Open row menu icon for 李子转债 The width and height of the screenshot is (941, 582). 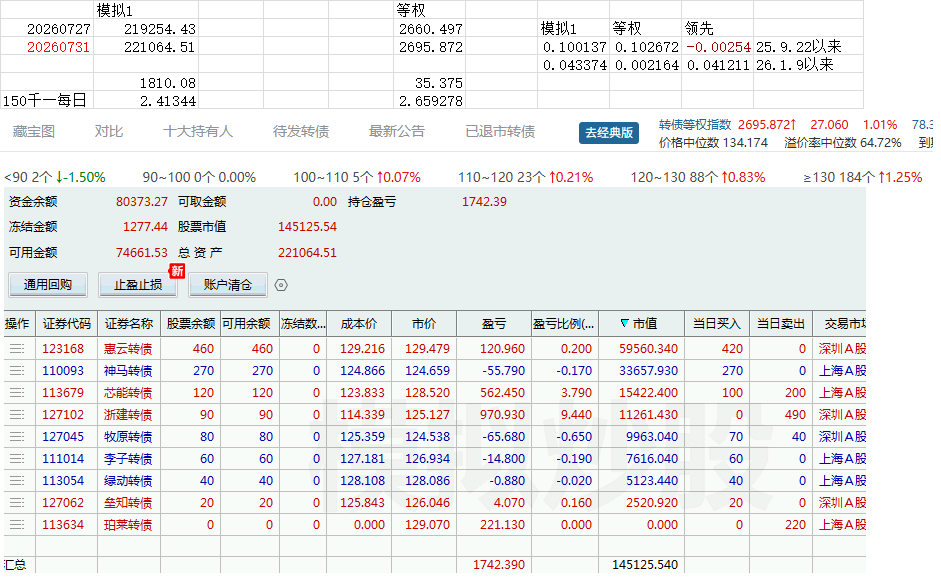(x=17, y=459)
